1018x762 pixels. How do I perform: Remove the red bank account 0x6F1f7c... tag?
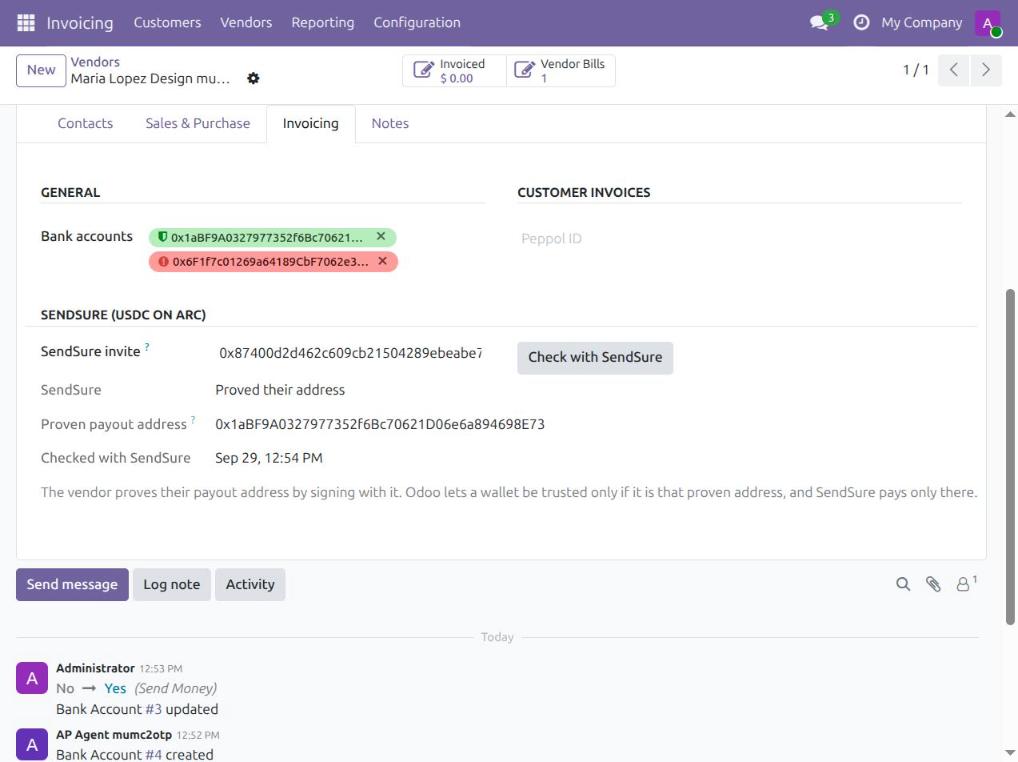382,261
